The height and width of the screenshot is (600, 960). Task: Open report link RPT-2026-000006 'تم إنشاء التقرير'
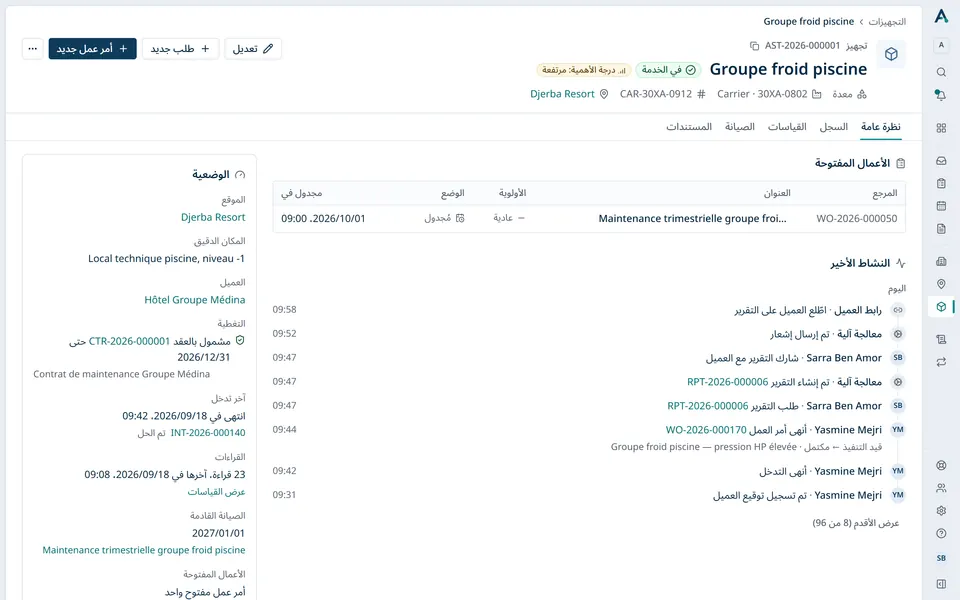pyautogui.click(x=727, y=382)
